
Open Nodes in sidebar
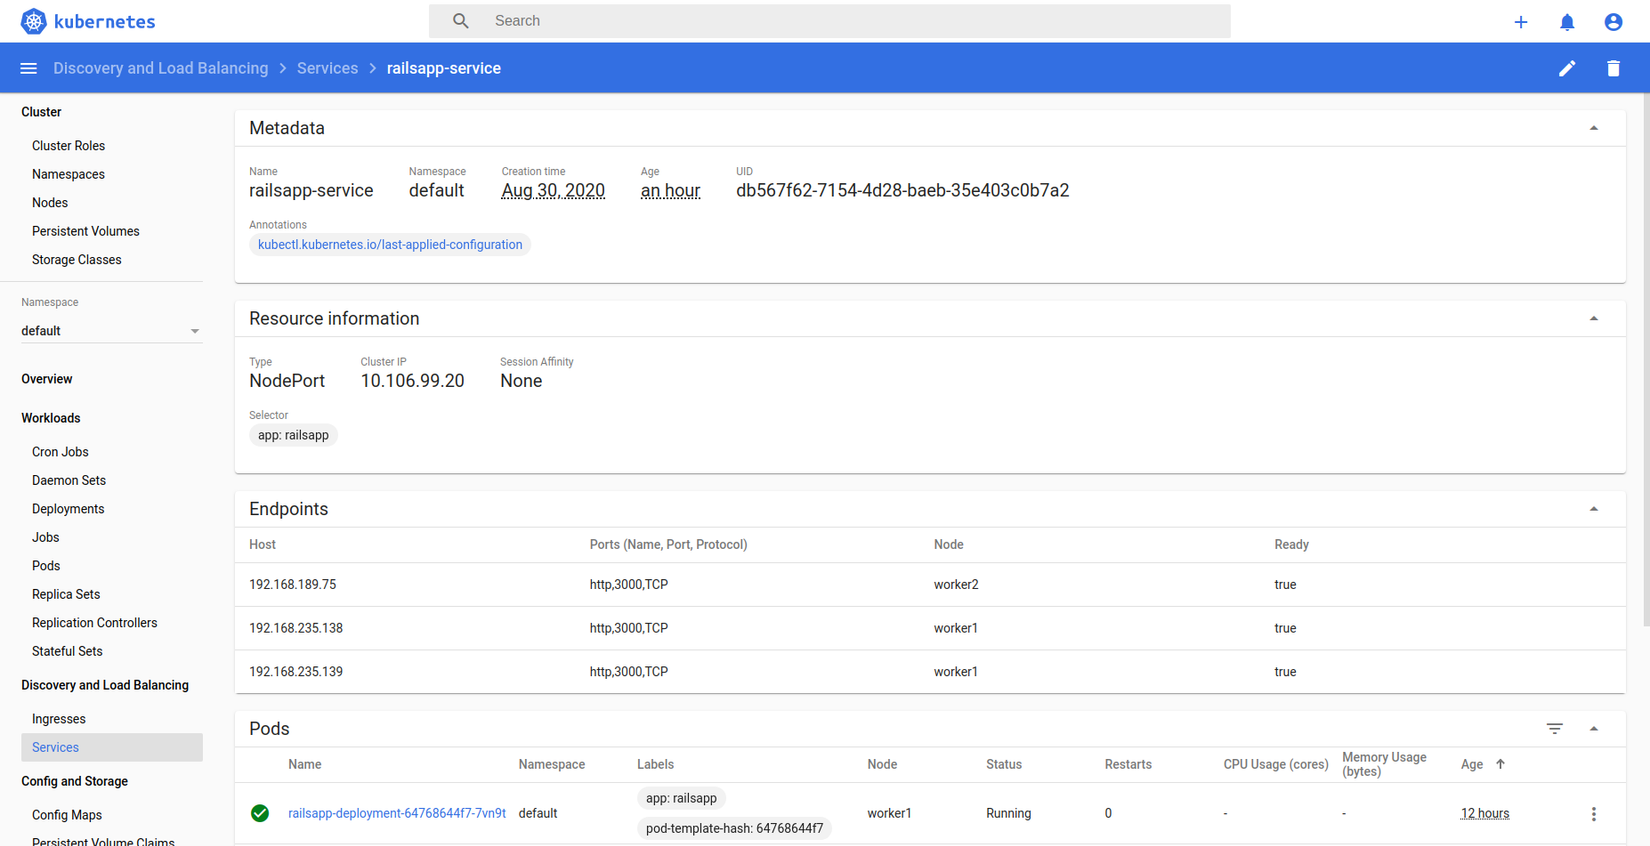click(x=50, y=203)
